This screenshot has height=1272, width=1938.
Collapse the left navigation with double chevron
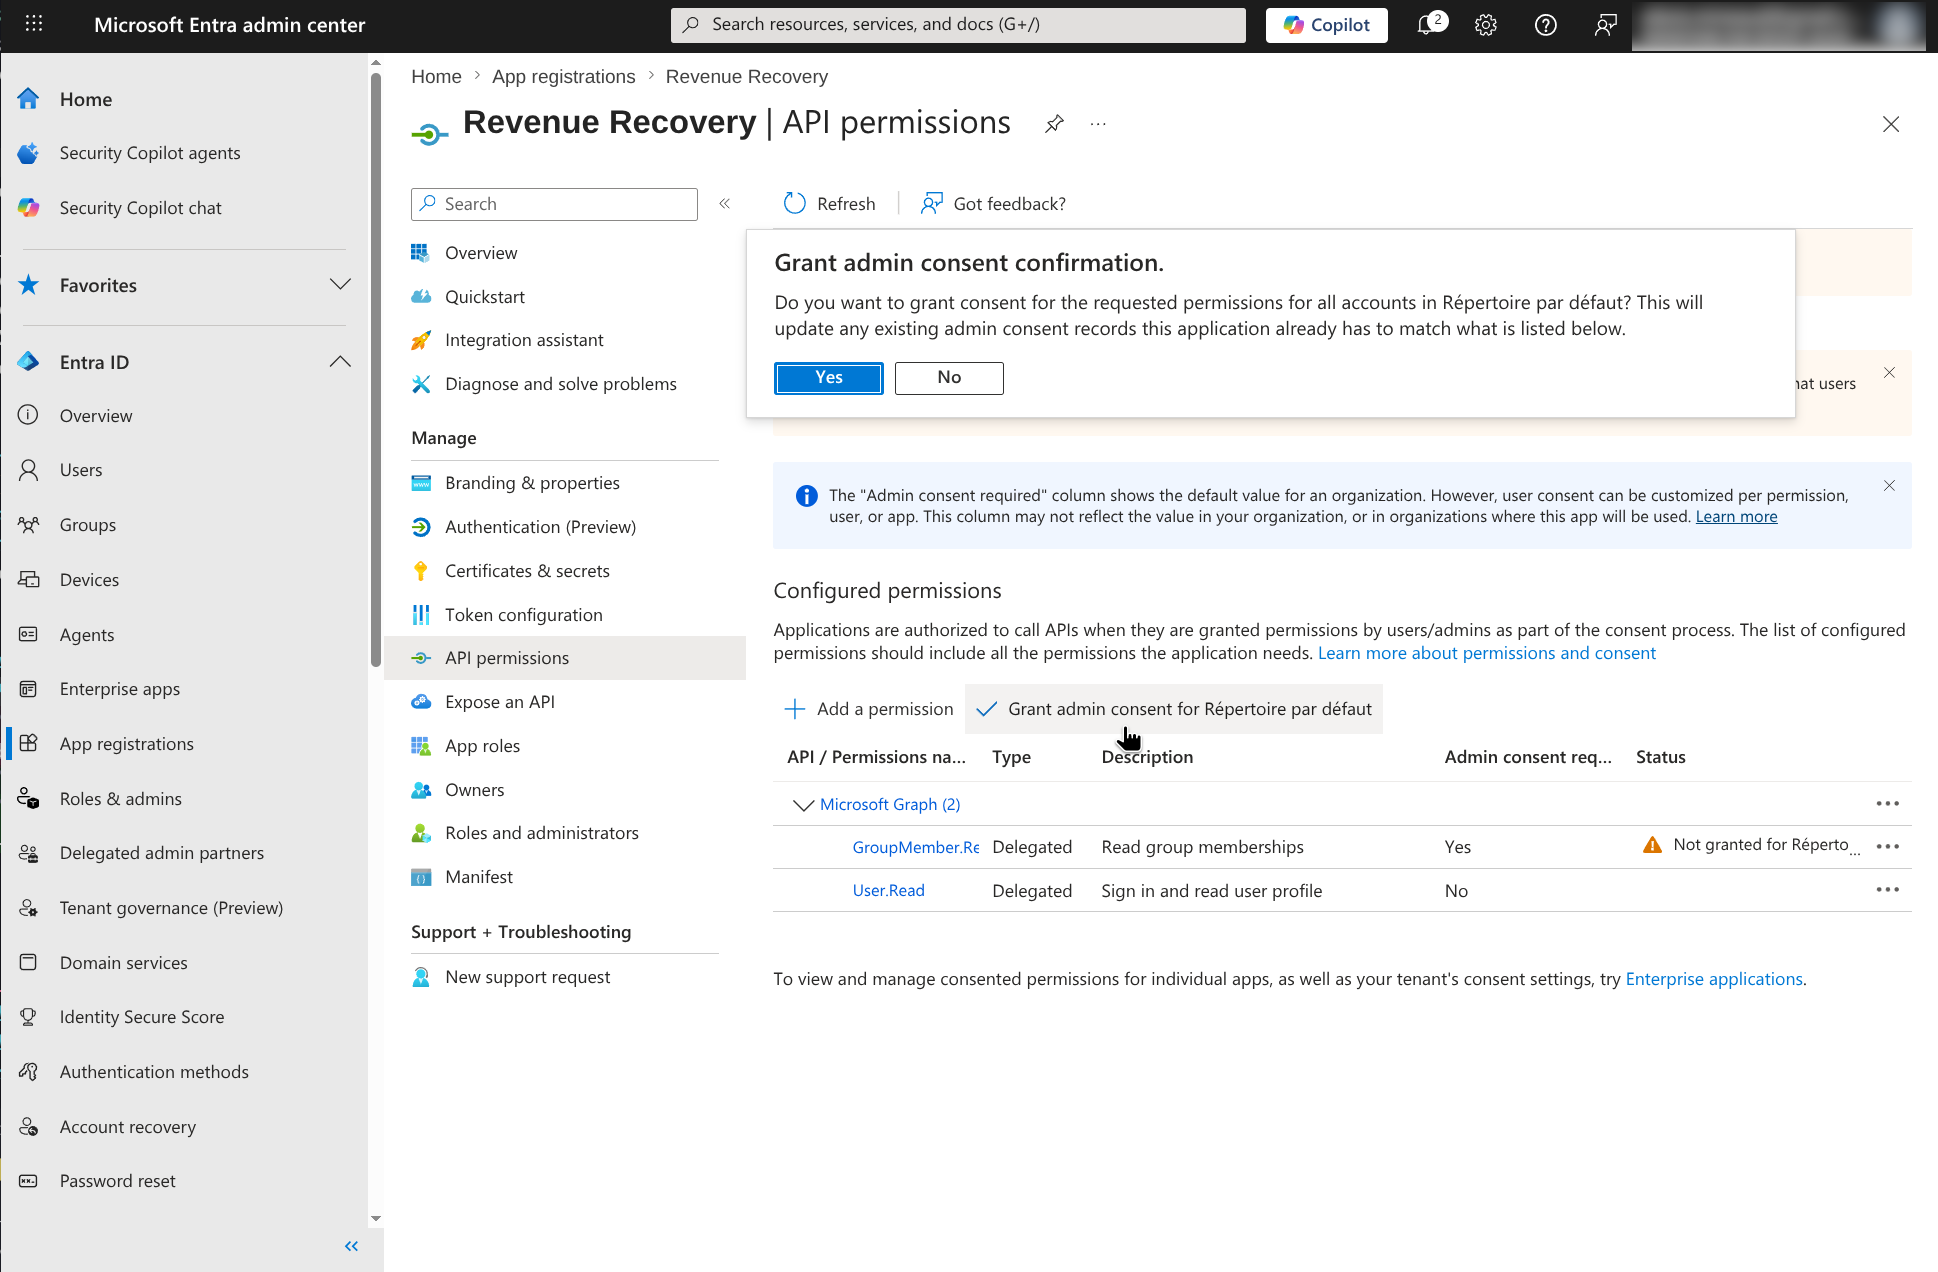click(351, 1246)
